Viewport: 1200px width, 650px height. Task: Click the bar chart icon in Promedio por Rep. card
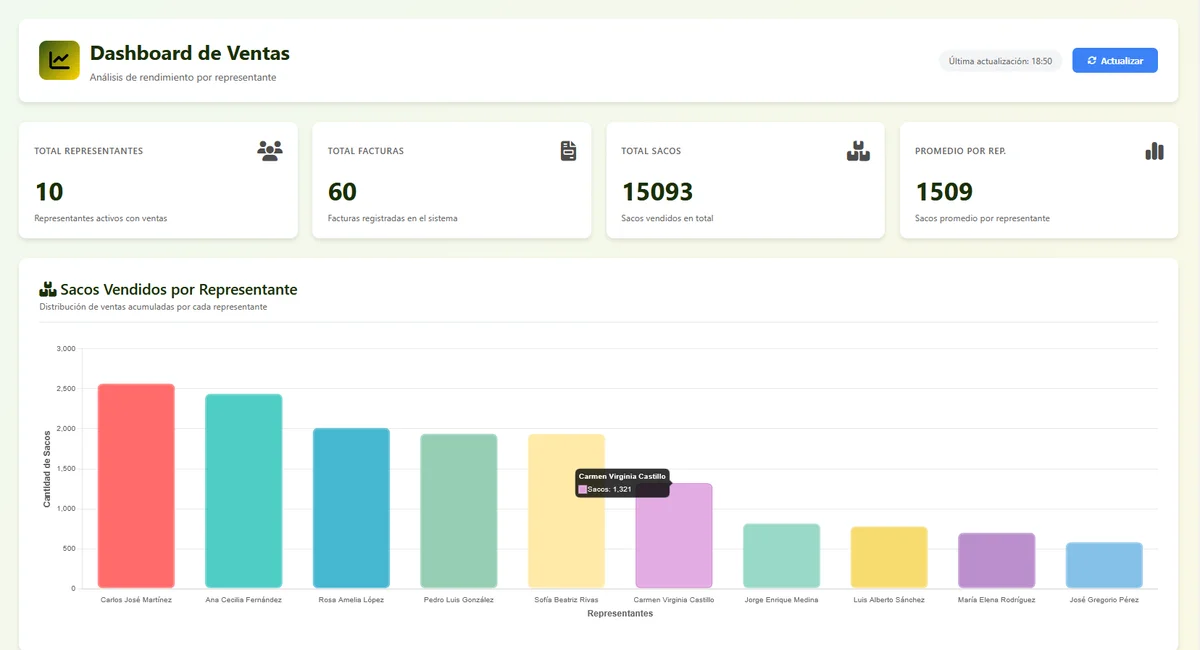coord(1154,151)
